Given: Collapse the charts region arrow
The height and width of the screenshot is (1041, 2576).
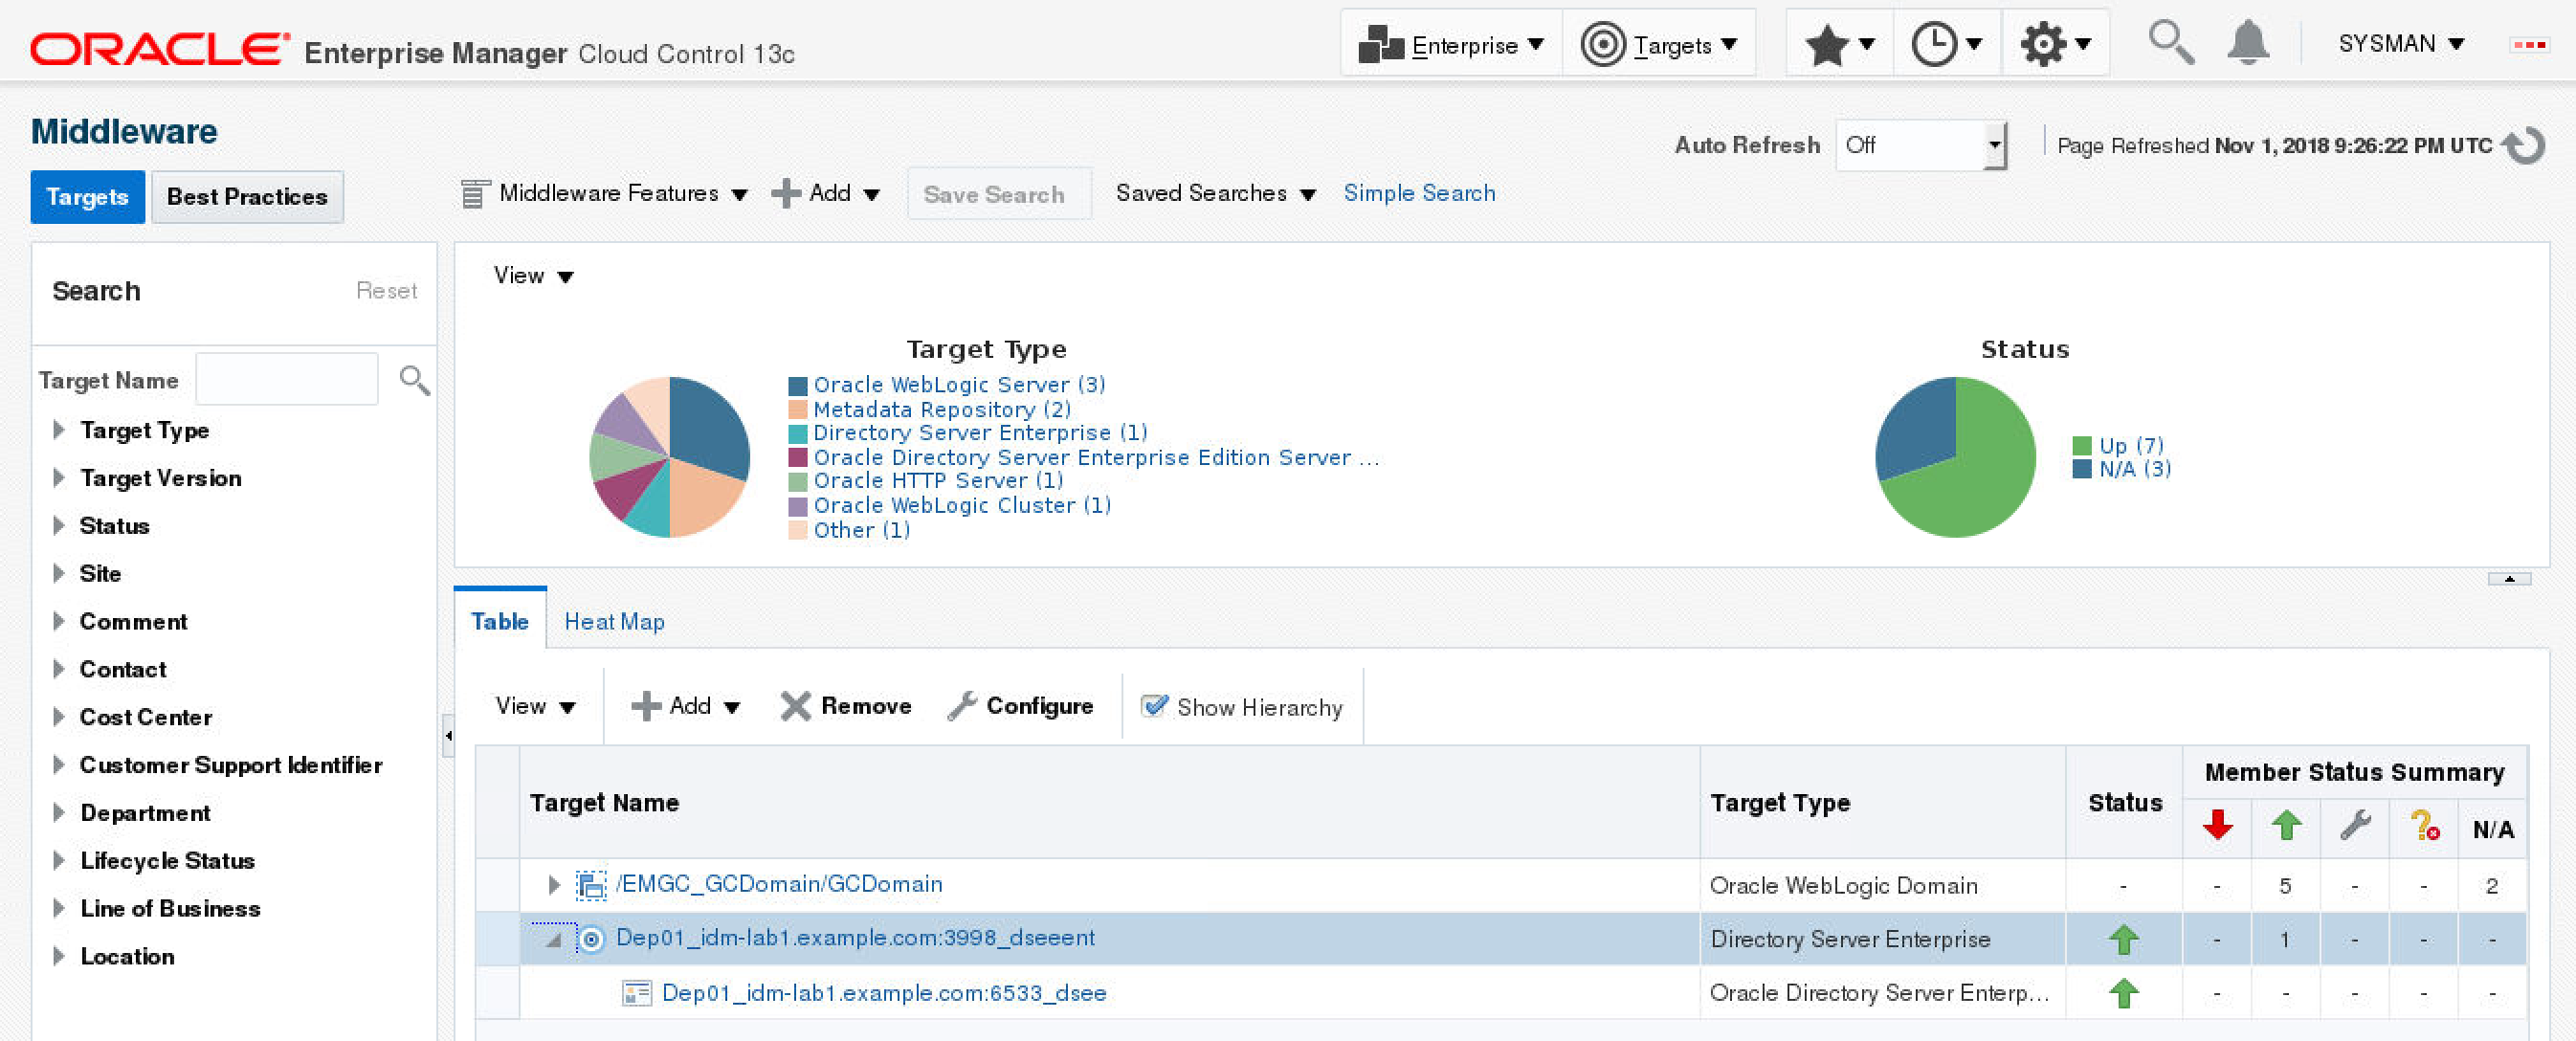Looking at the screenshot, I should tap(2509, 579).
